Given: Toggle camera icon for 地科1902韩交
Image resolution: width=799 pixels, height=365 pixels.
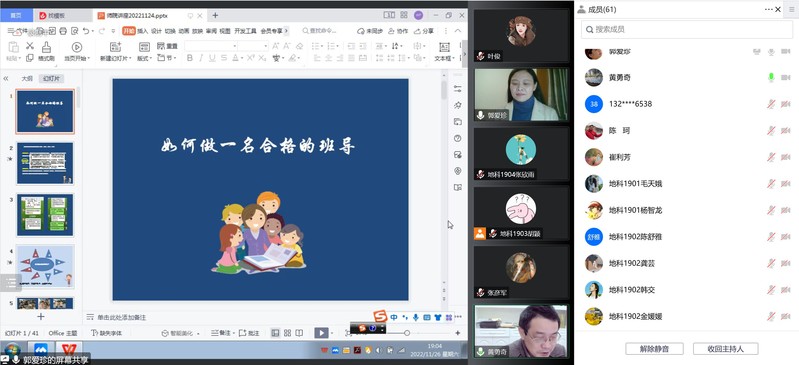Looking at the screenshot, I should point(785,290).
